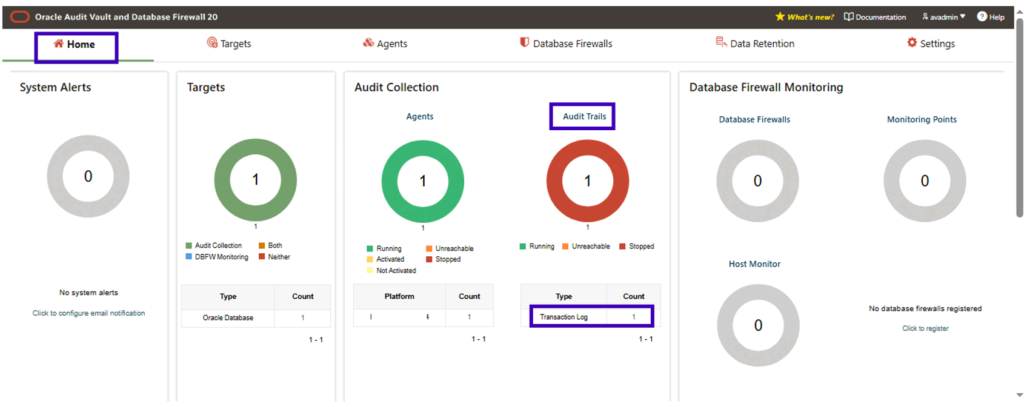Click the agent platform count 1
Screen dimensions: 1024x407
[x=469, y=317]
